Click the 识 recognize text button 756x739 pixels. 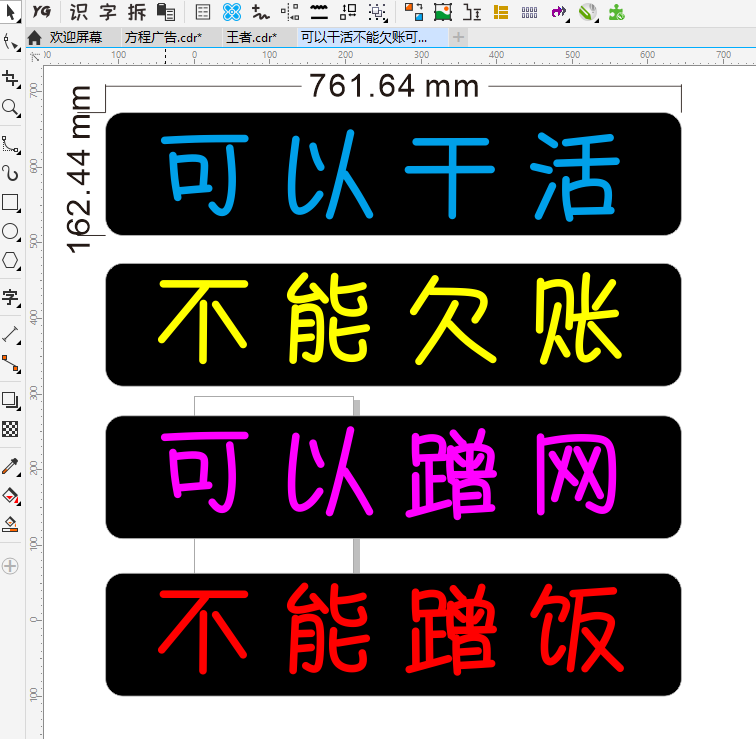click(79, 12)
